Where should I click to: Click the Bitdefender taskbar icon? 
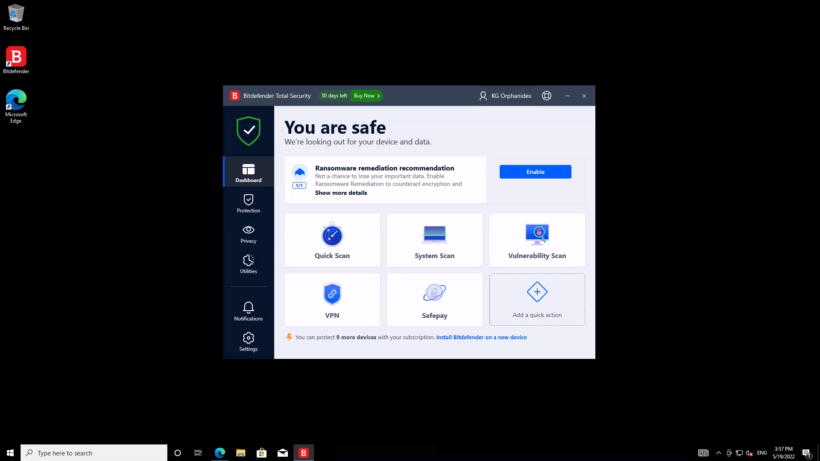click(303, 453)
